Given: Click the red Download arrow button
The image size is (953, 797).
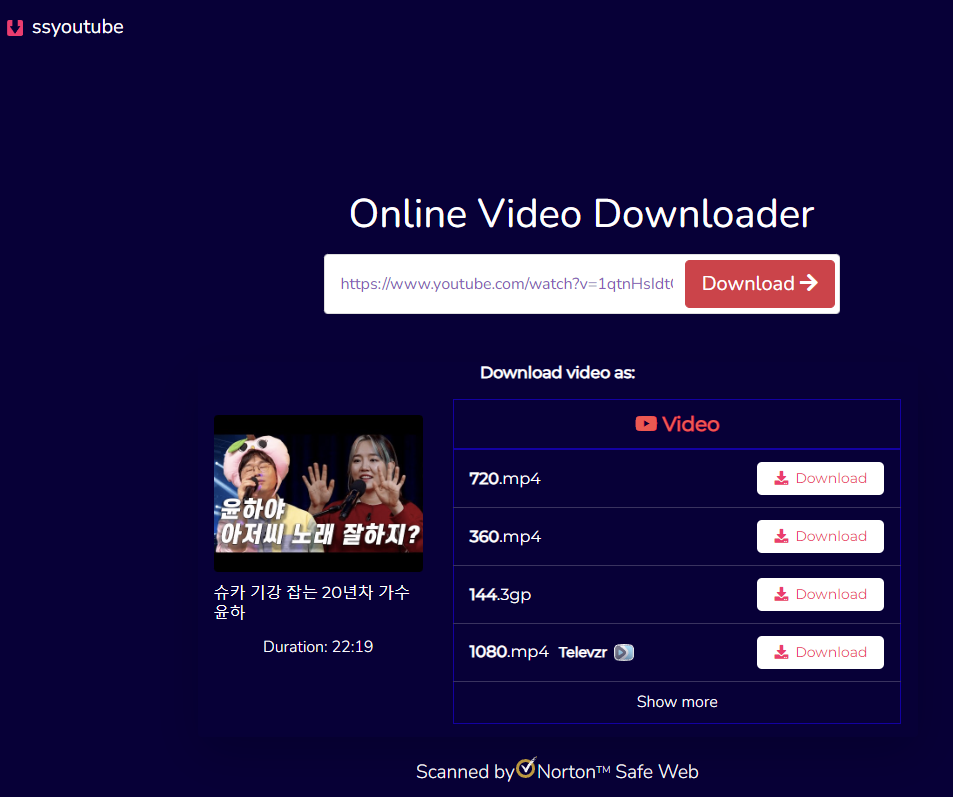Looking at the screenshot, I should [x=759, y=284].
